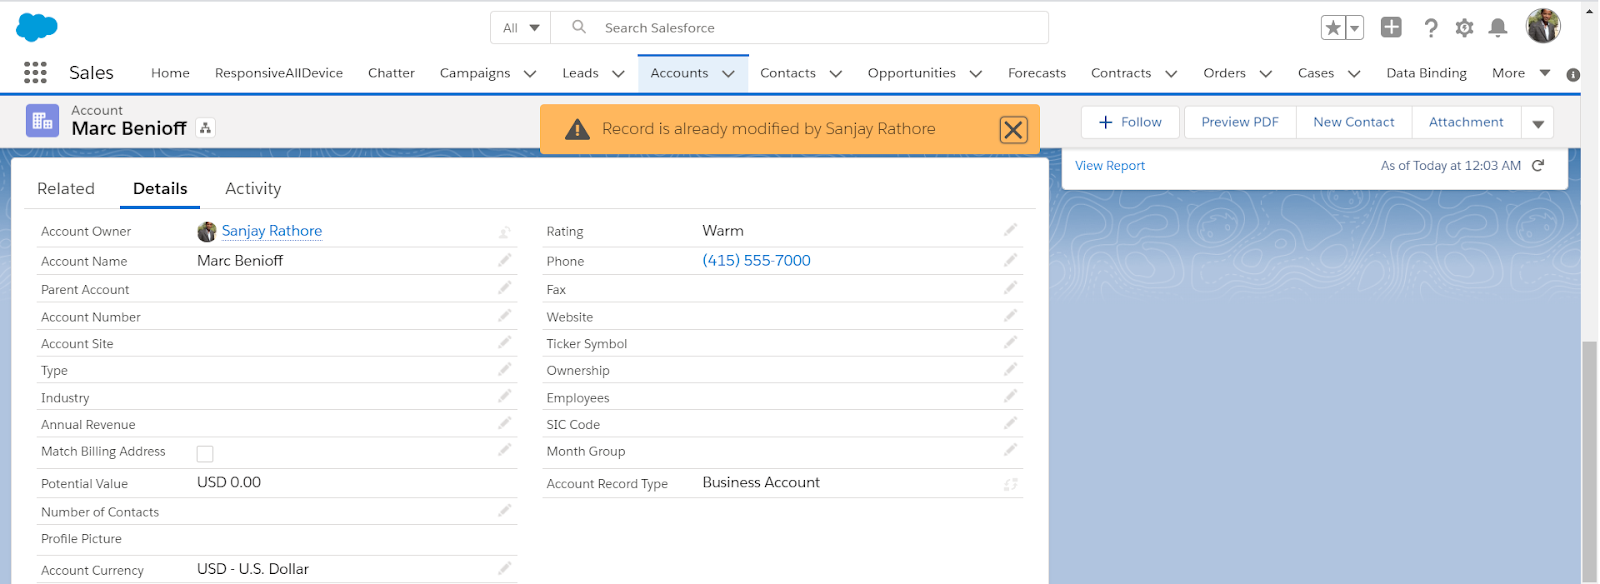Expand the Opportunities nav dropdown chevron
The height and width of the screenshot is (584, 1600).
[x=976, y=73]
